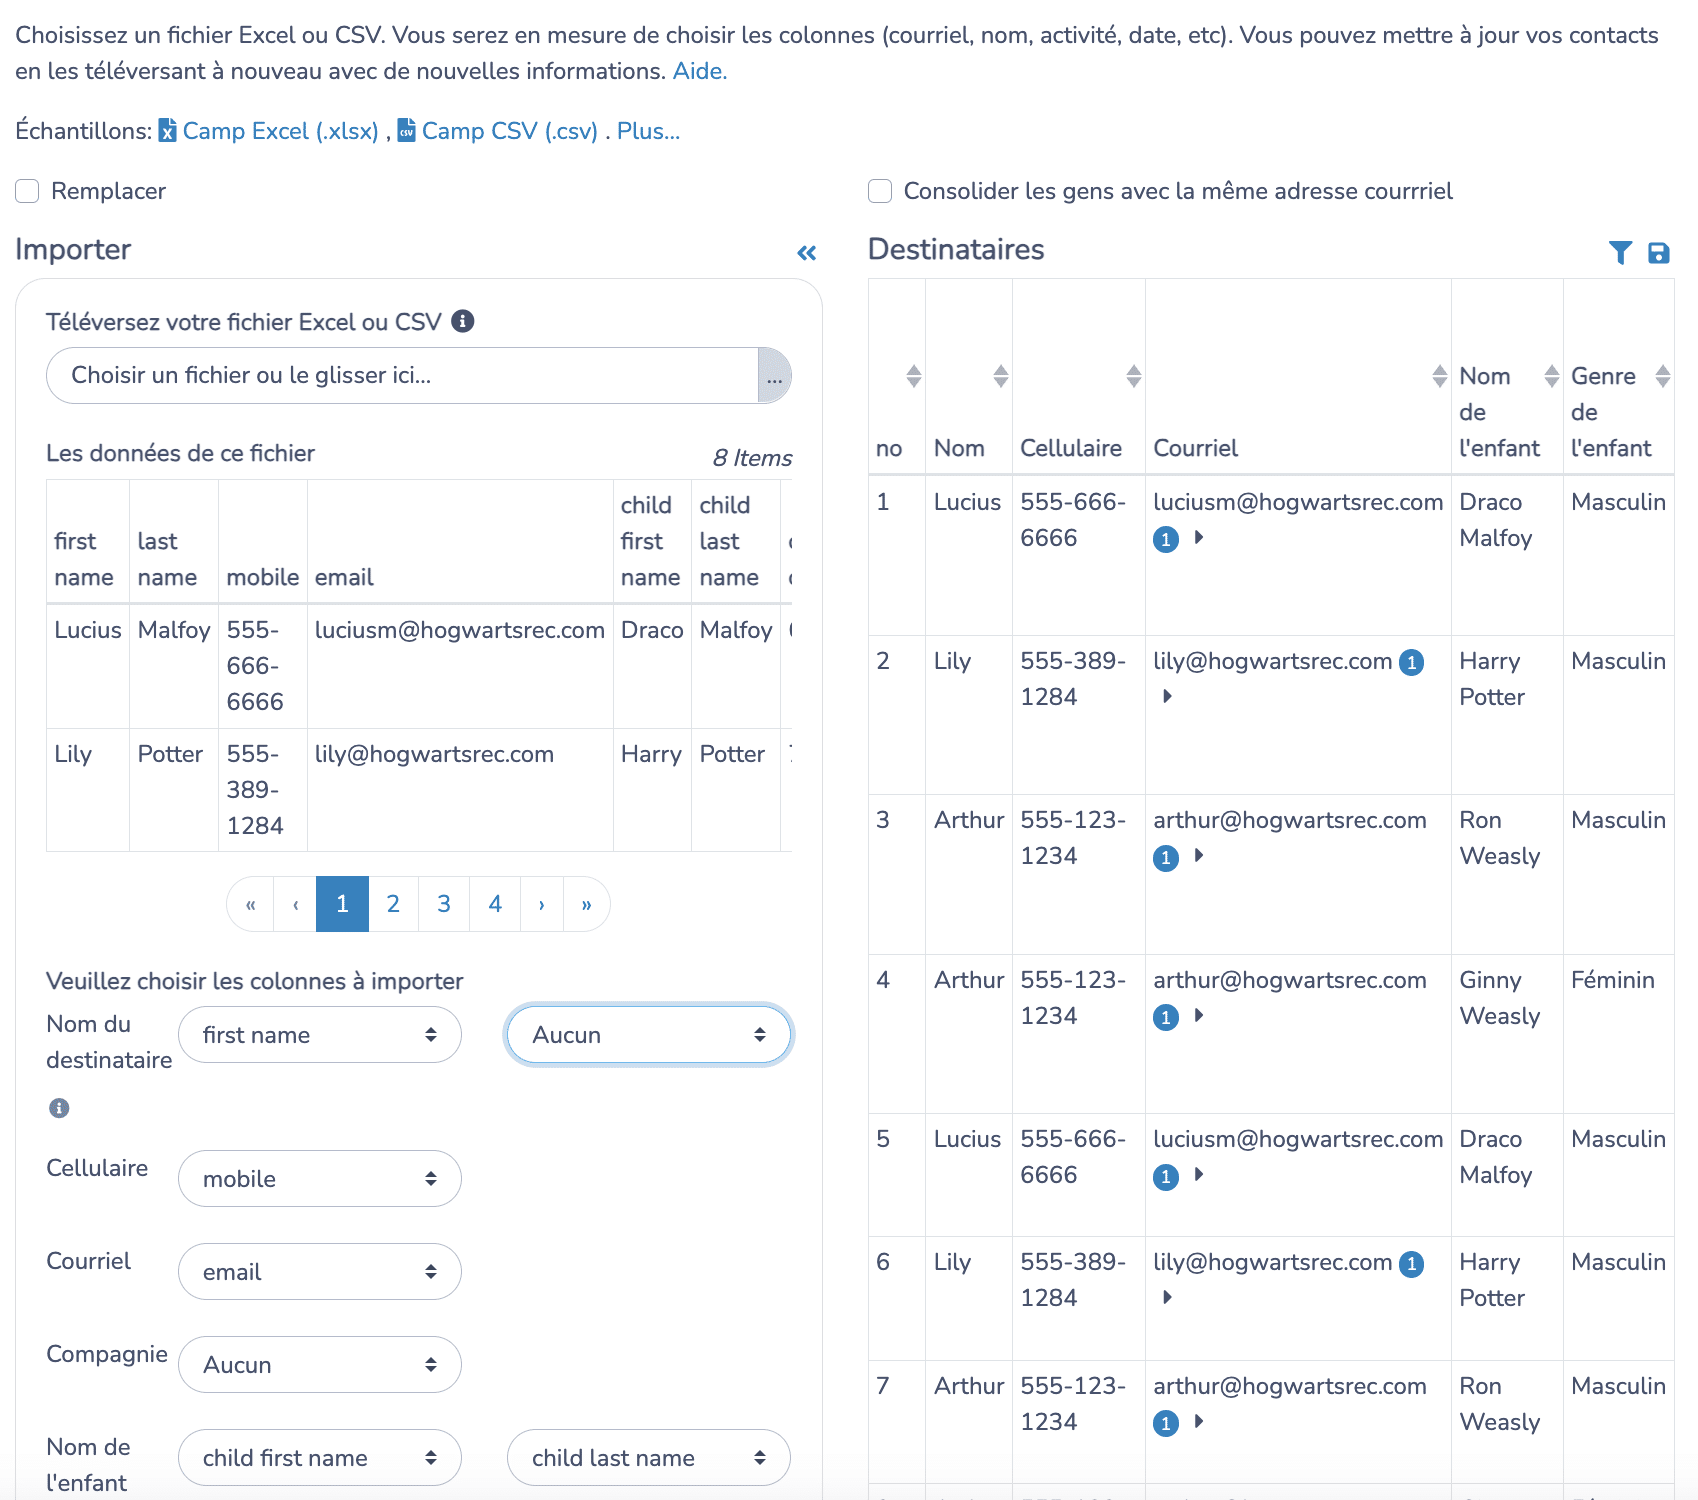Open the Plus... samples link

point(648,131)
